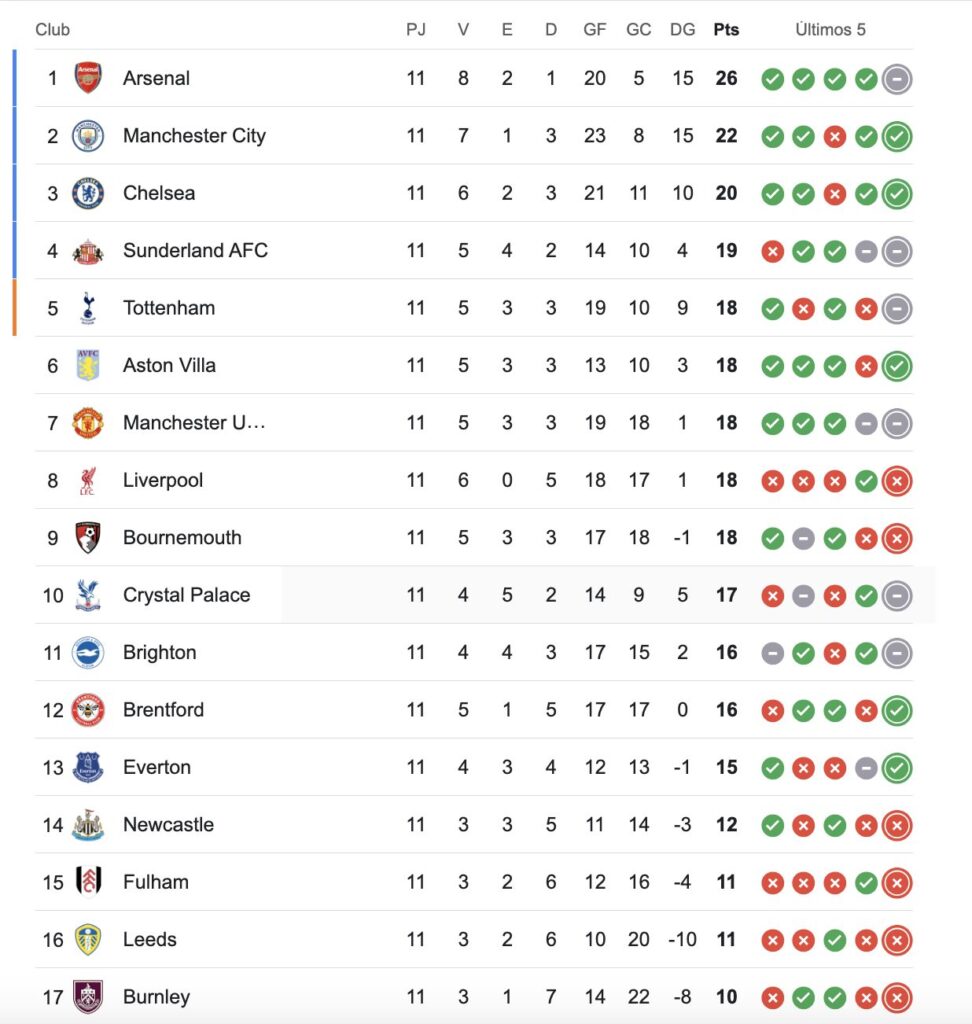Viewport: 972px width, 1024px height.
Task: Click the Club column header
Action: [x=53, y=30]
